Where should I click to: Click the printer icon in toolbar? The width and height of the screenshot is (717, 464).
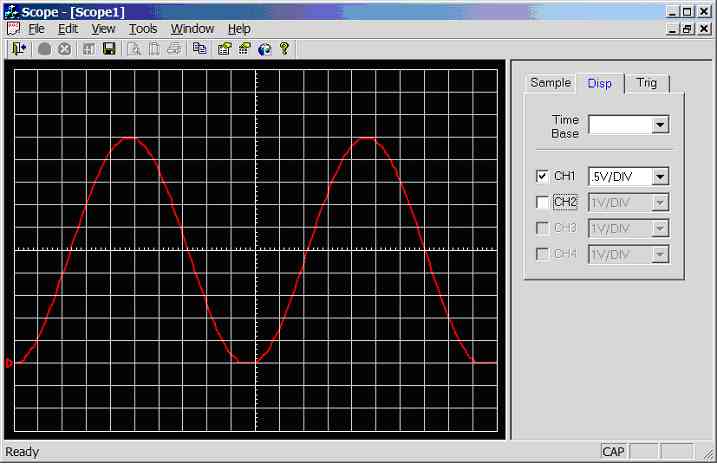[x=174, y=48]
